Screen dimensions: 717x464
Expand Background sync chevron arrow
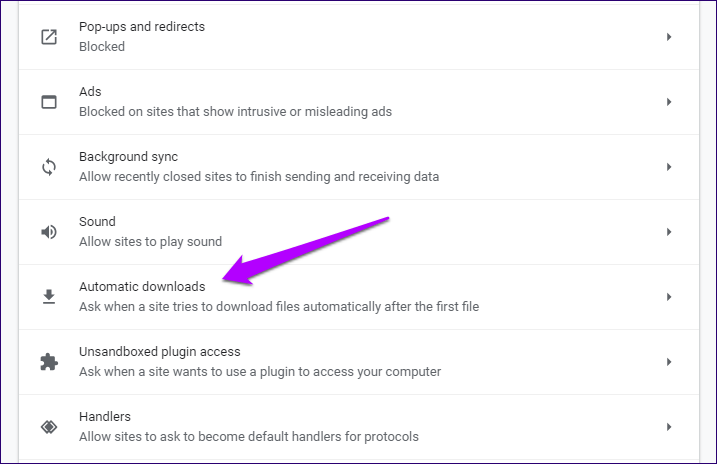tap(669, 167)
